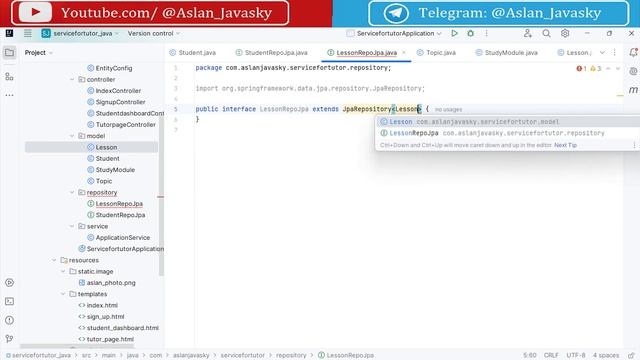Debug ServicefortutorApplication with bug icon
This screenshot has height=360, width=640.
pos(471,33)
